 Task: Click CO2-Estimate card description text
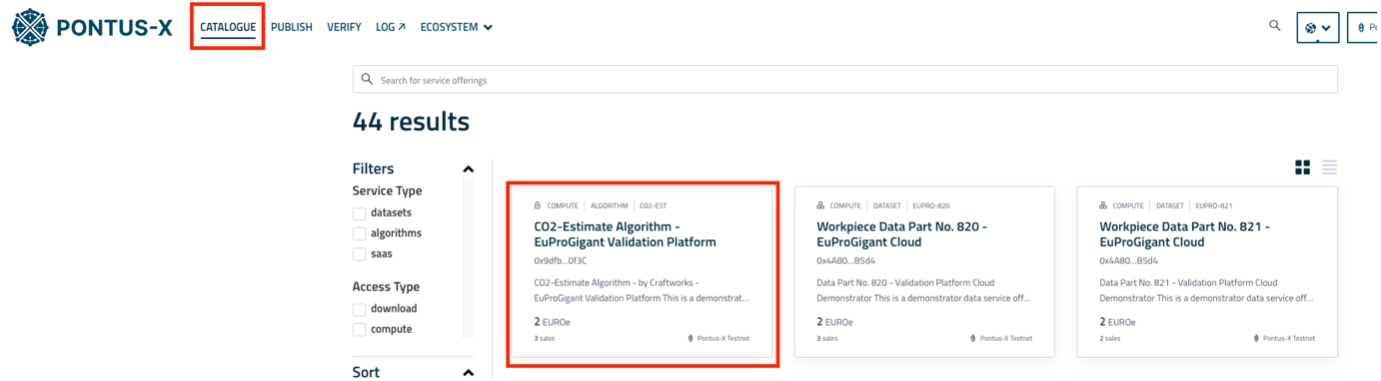(641, 290)
